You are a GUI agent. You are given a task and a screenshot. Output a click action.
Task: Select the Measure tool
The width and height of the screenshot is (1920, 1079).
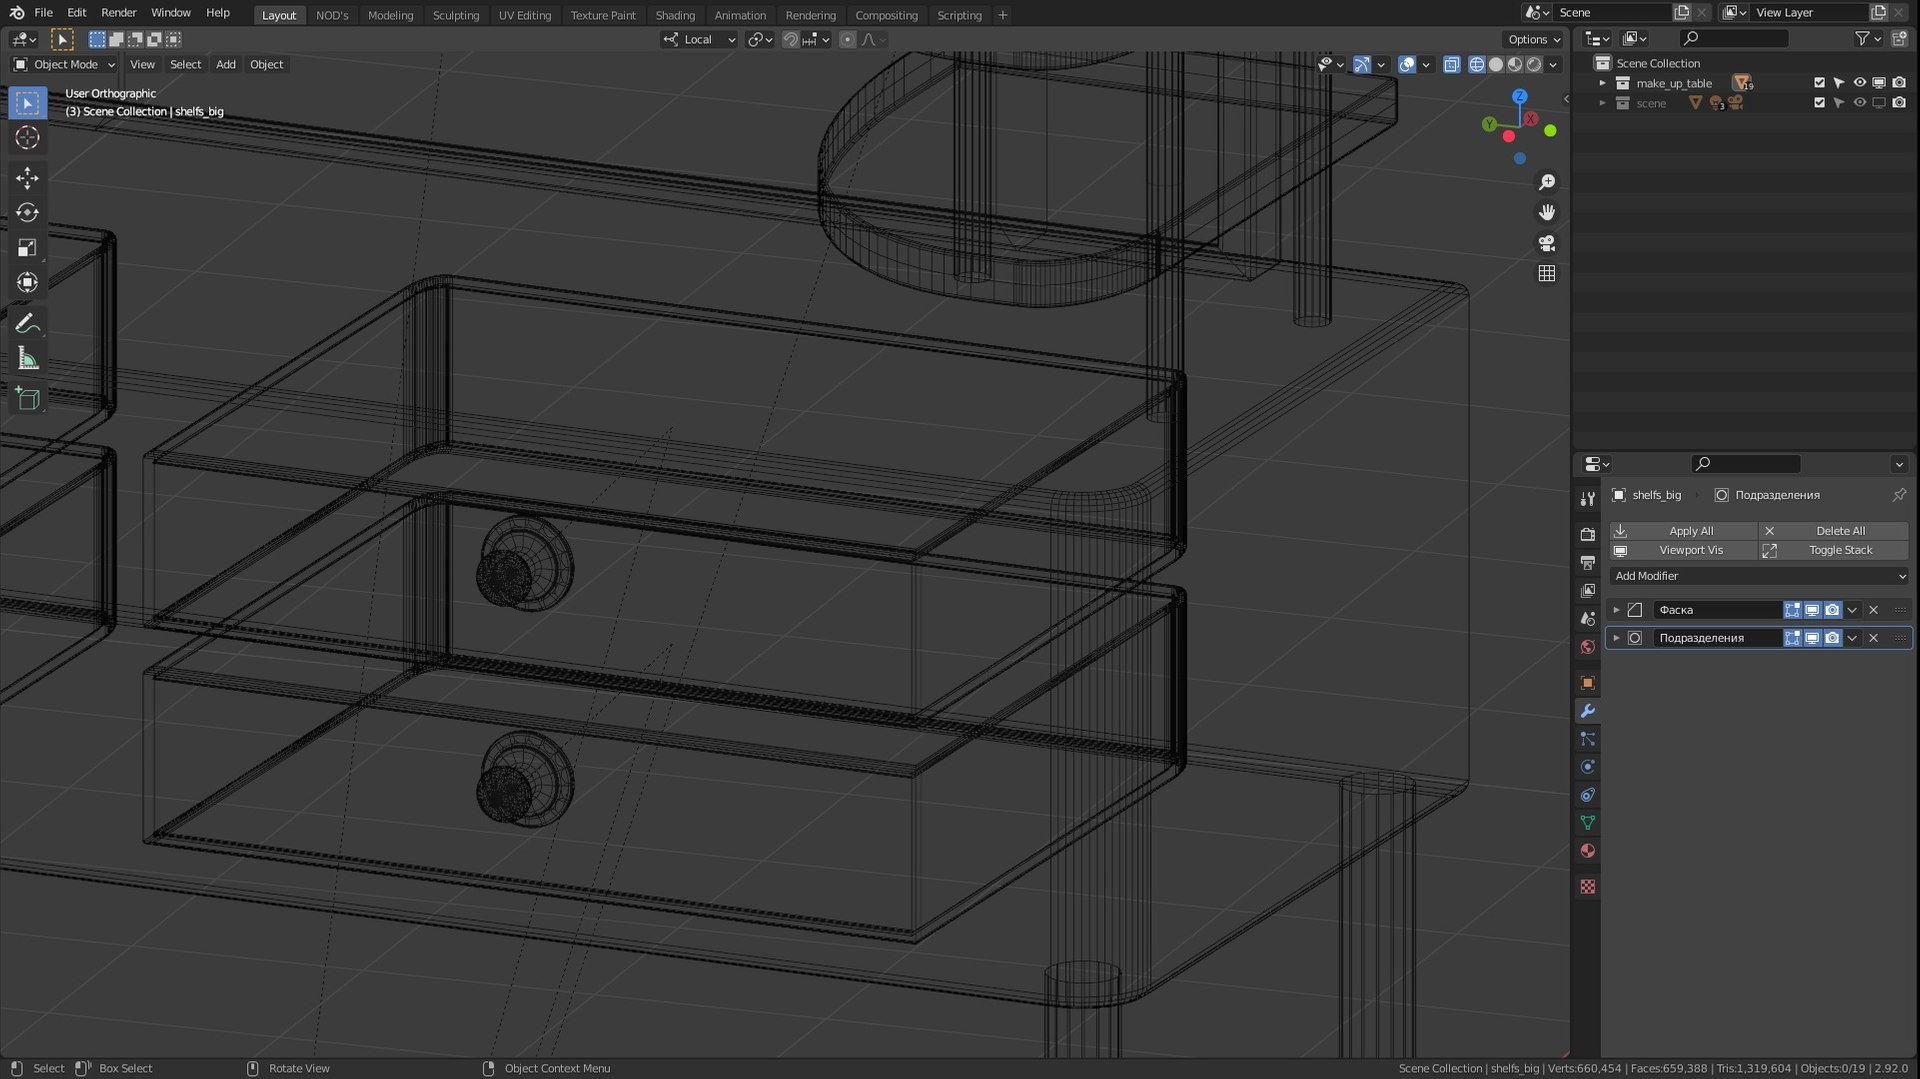coord(27,359)
